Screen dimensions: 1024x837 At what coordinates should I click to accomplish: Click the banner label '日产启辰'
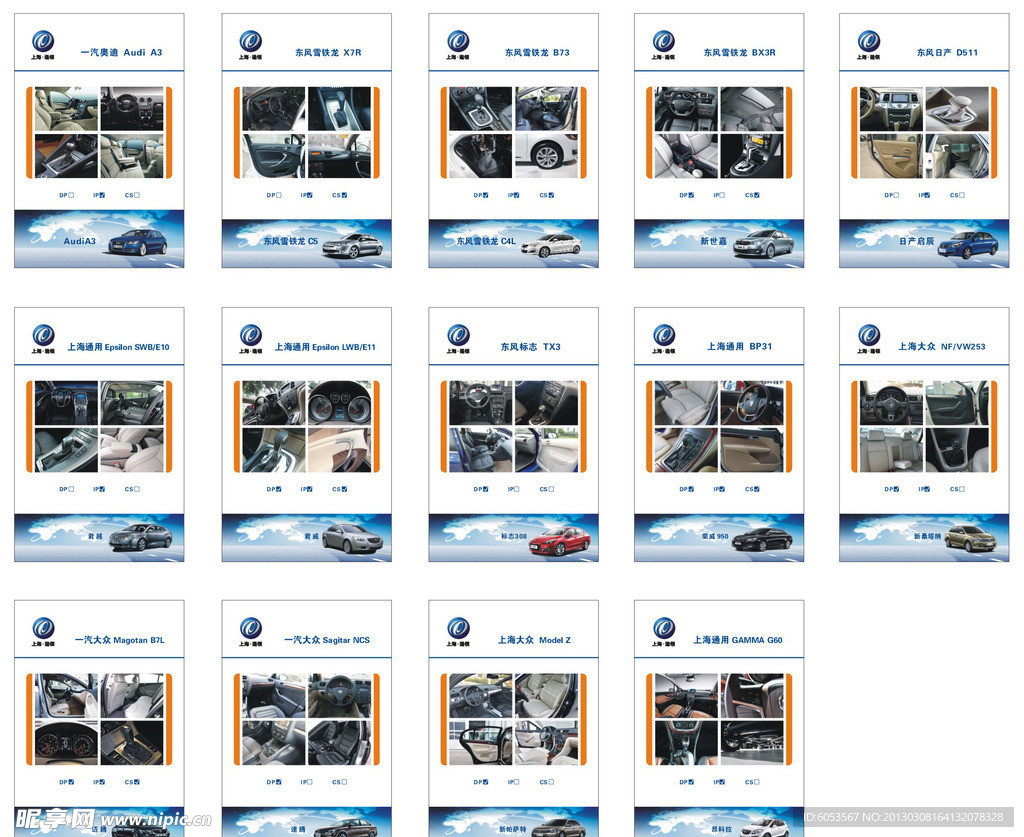[x=916, y=241]
